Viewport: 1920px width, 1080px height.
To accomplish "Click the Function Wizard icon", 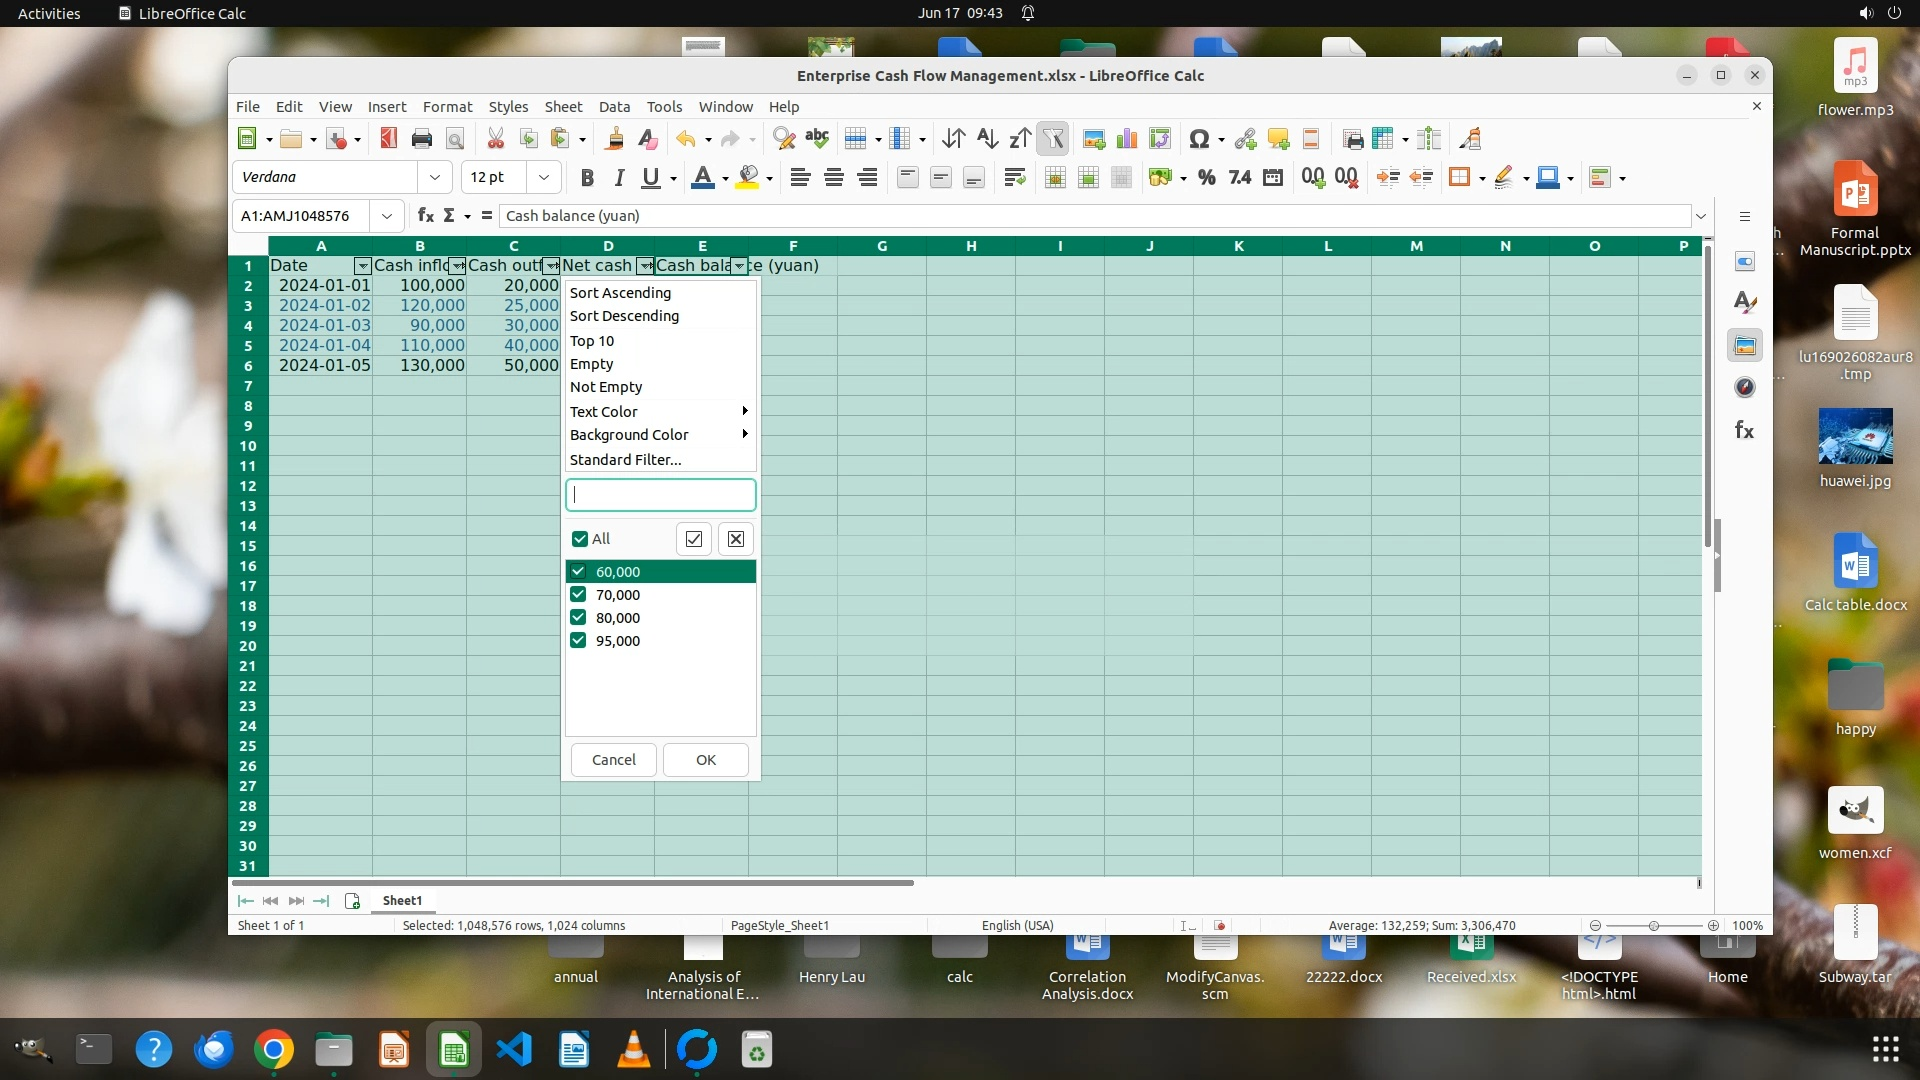I will pyautogui.click(x=425, y=215).
